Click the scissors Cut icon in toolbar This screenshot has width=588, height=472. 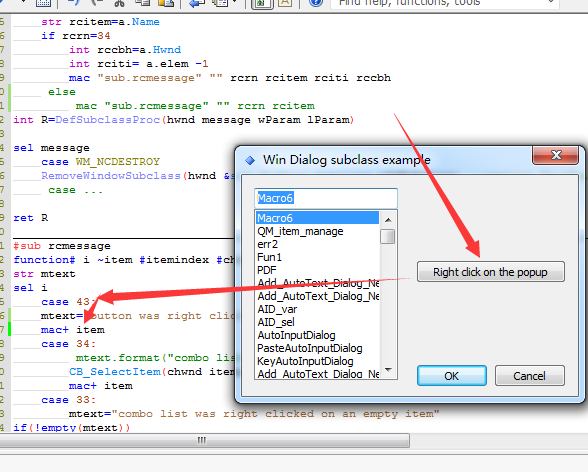pyautogui.click(x=119, y=3)
